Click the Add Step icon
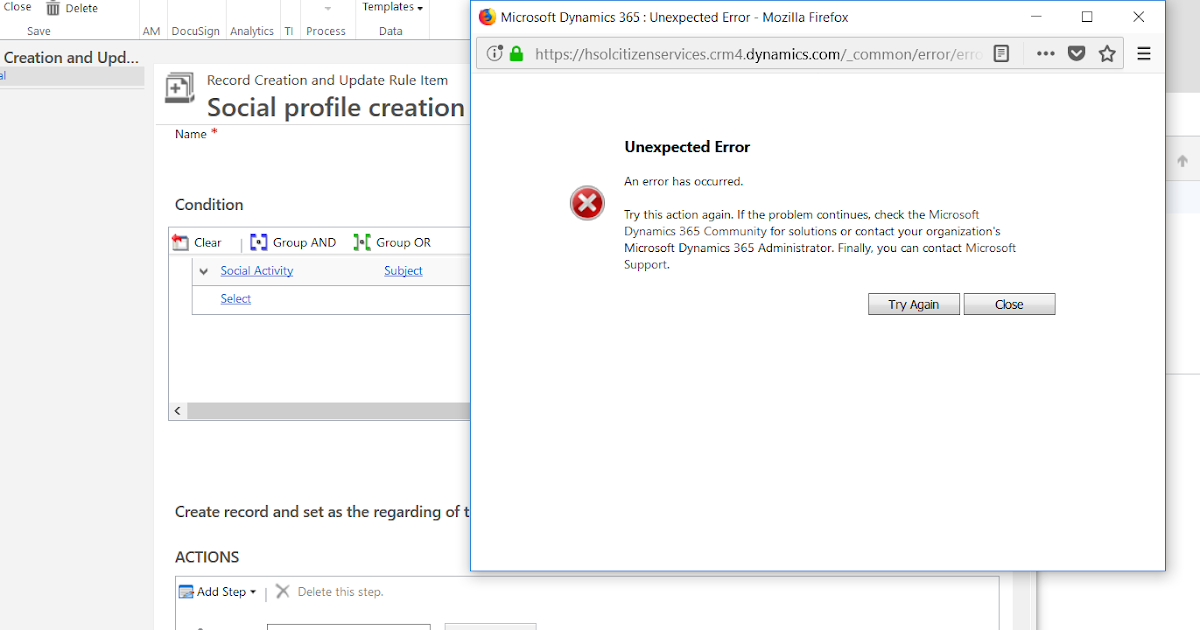Image resolution: width=1200 pixels, height=630 pixels. [x=189, y=591]
